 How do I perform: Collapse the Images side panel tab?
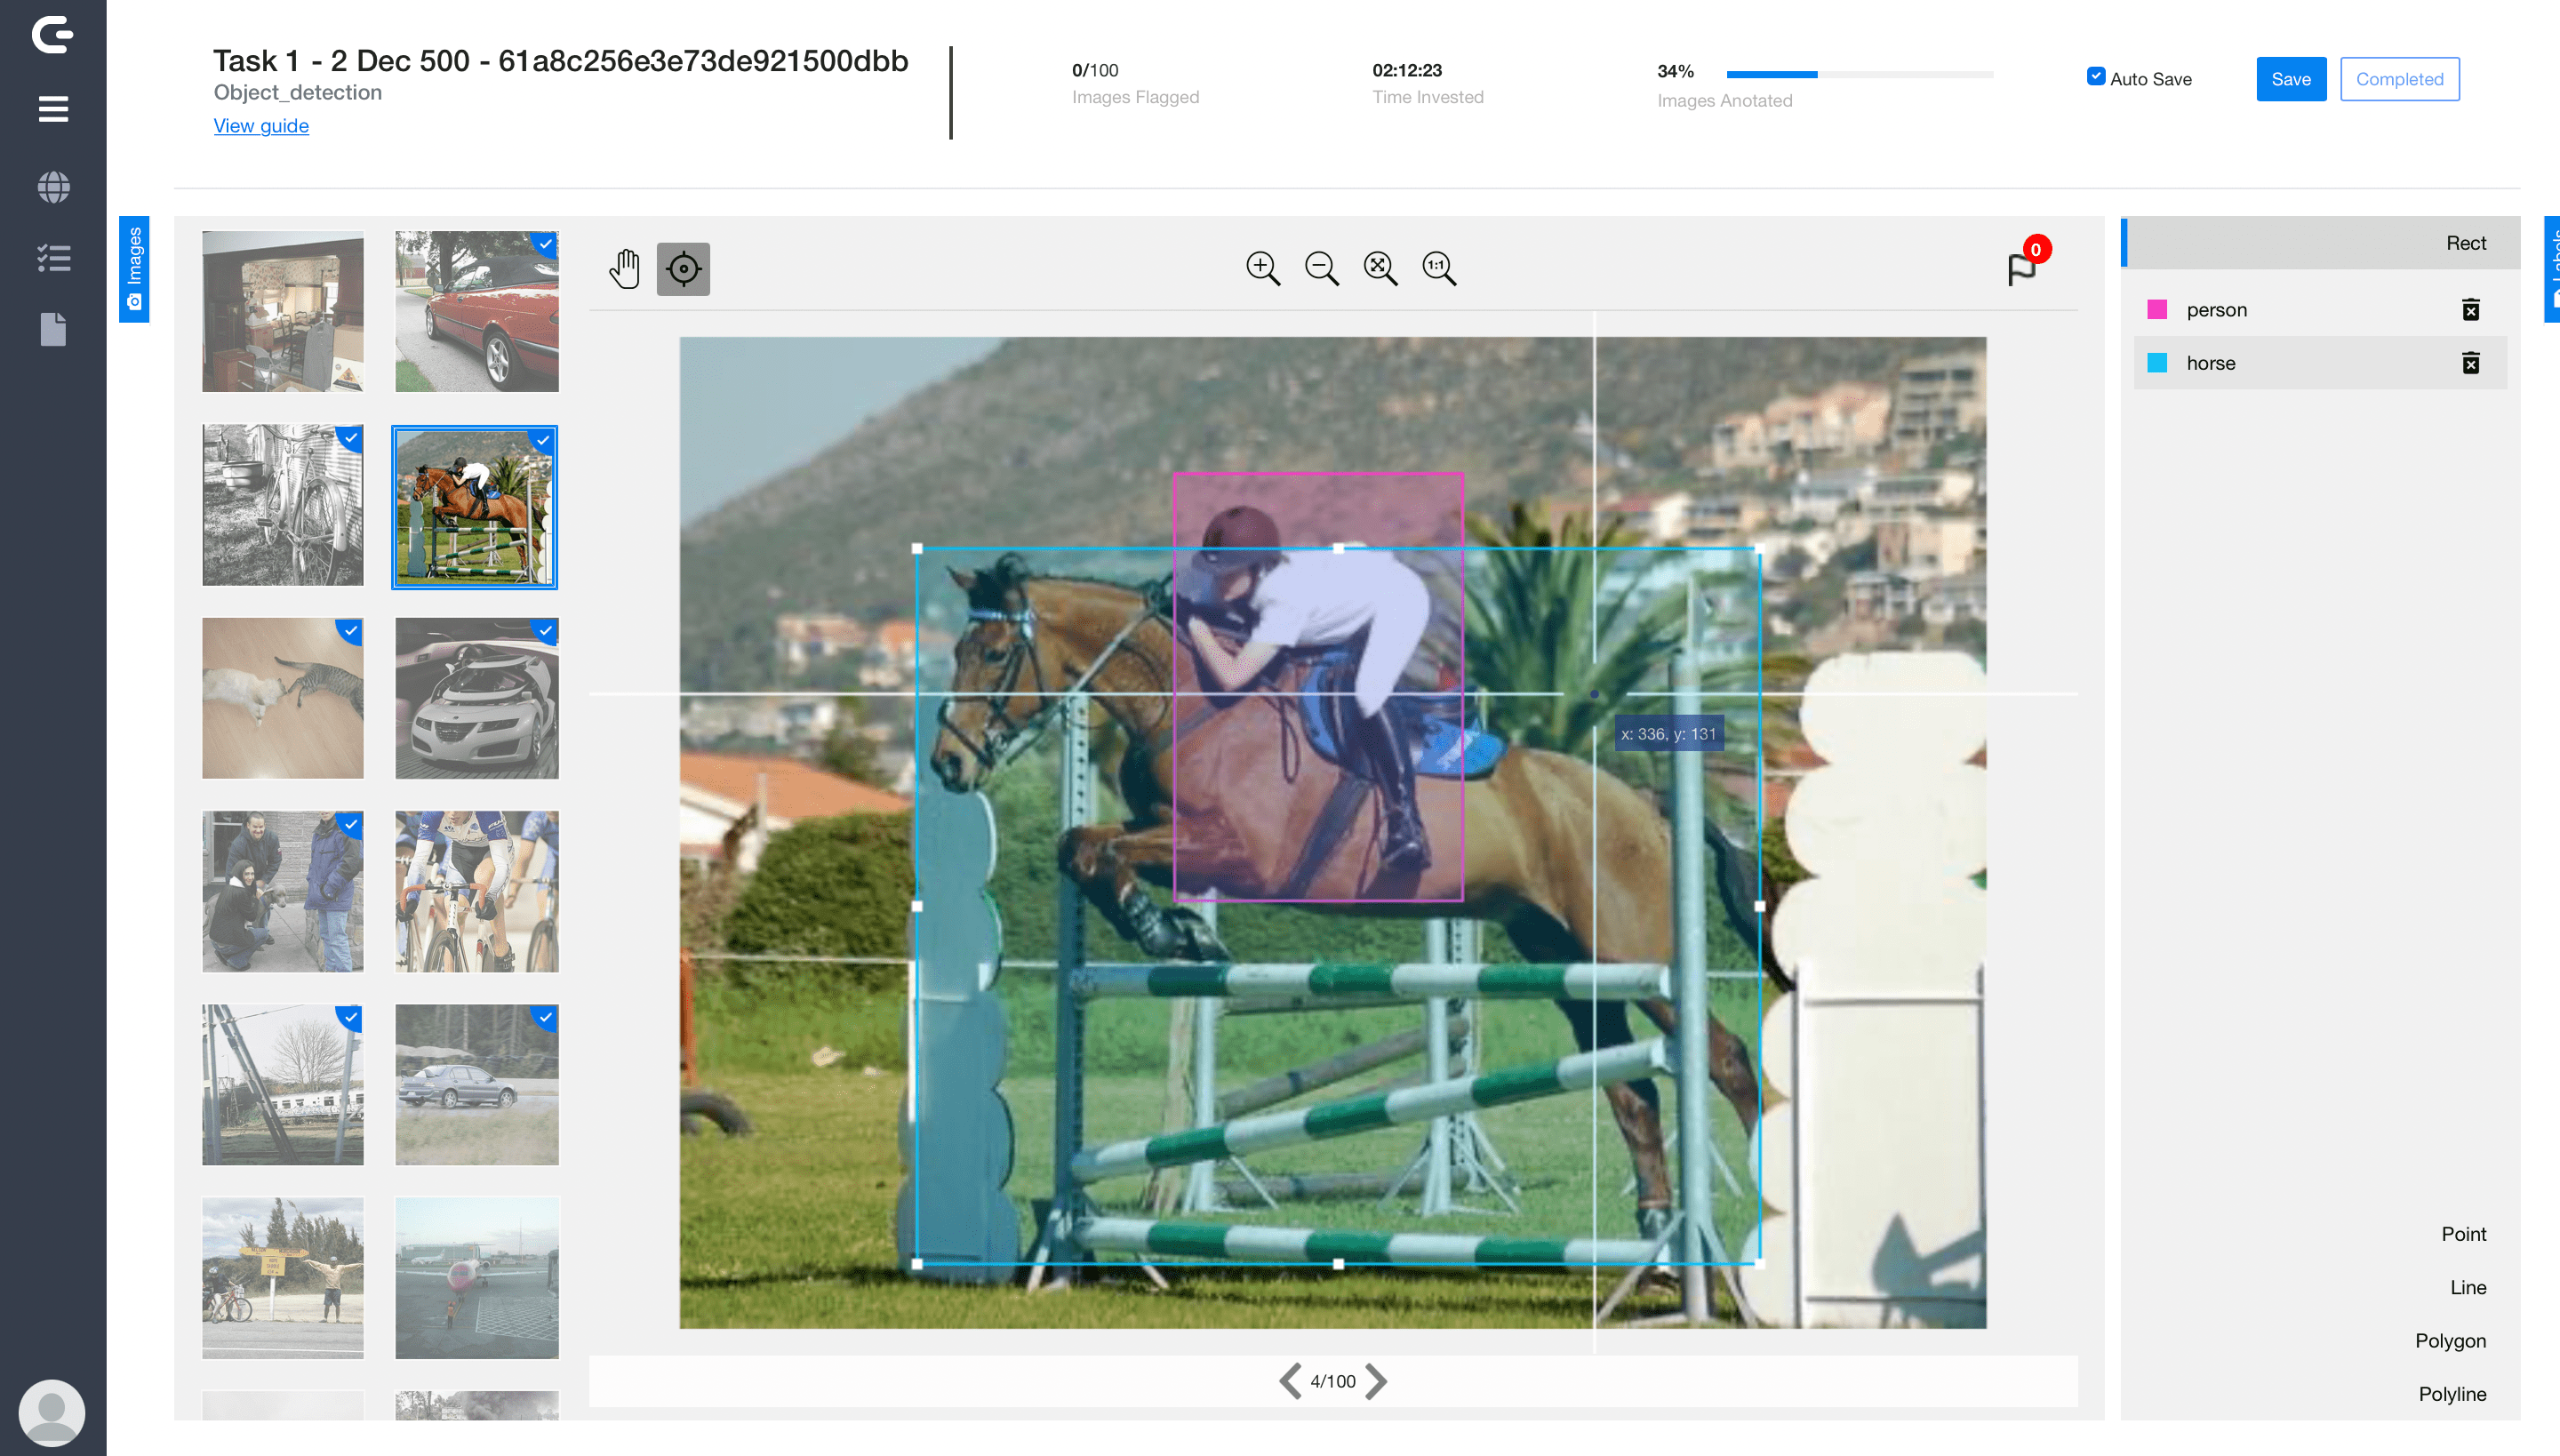tap(134, 268)
